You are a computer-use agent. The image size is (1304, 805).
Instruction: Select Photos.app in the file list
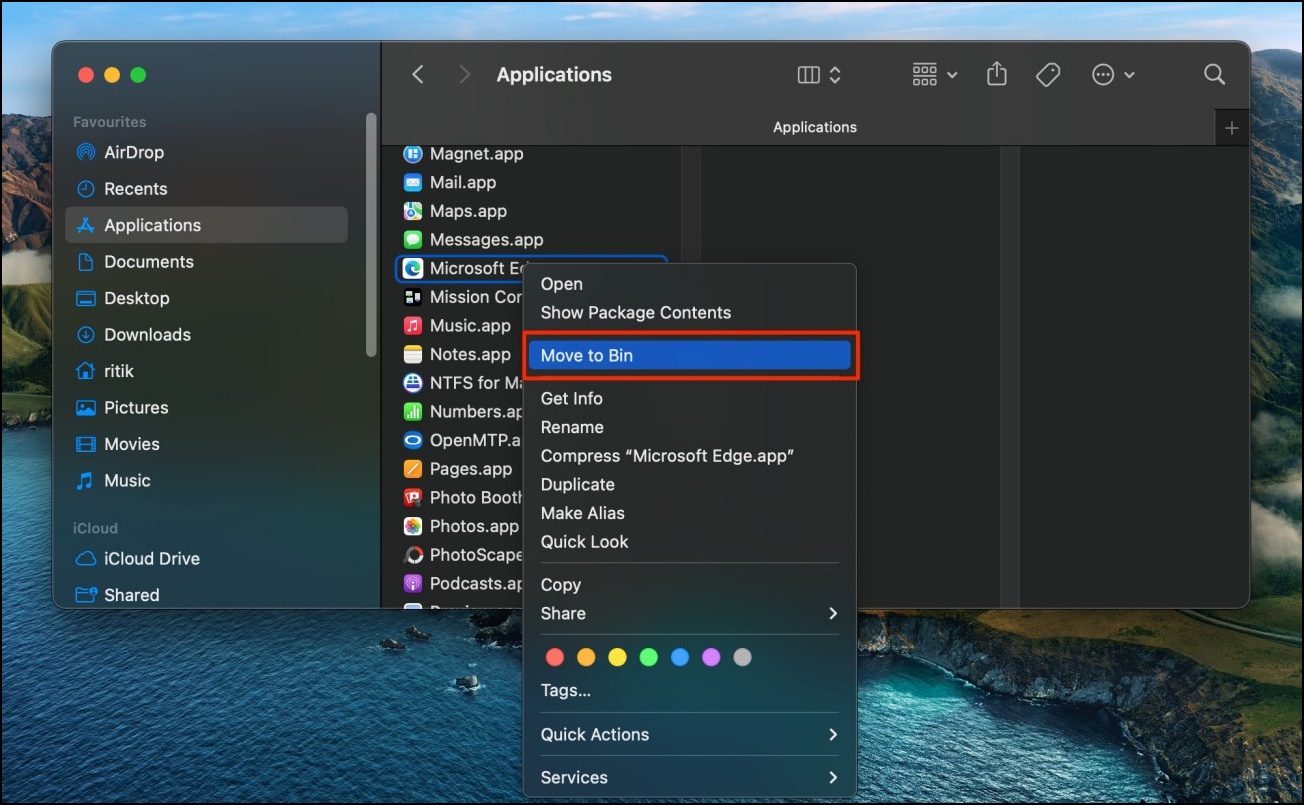(460, 526)
